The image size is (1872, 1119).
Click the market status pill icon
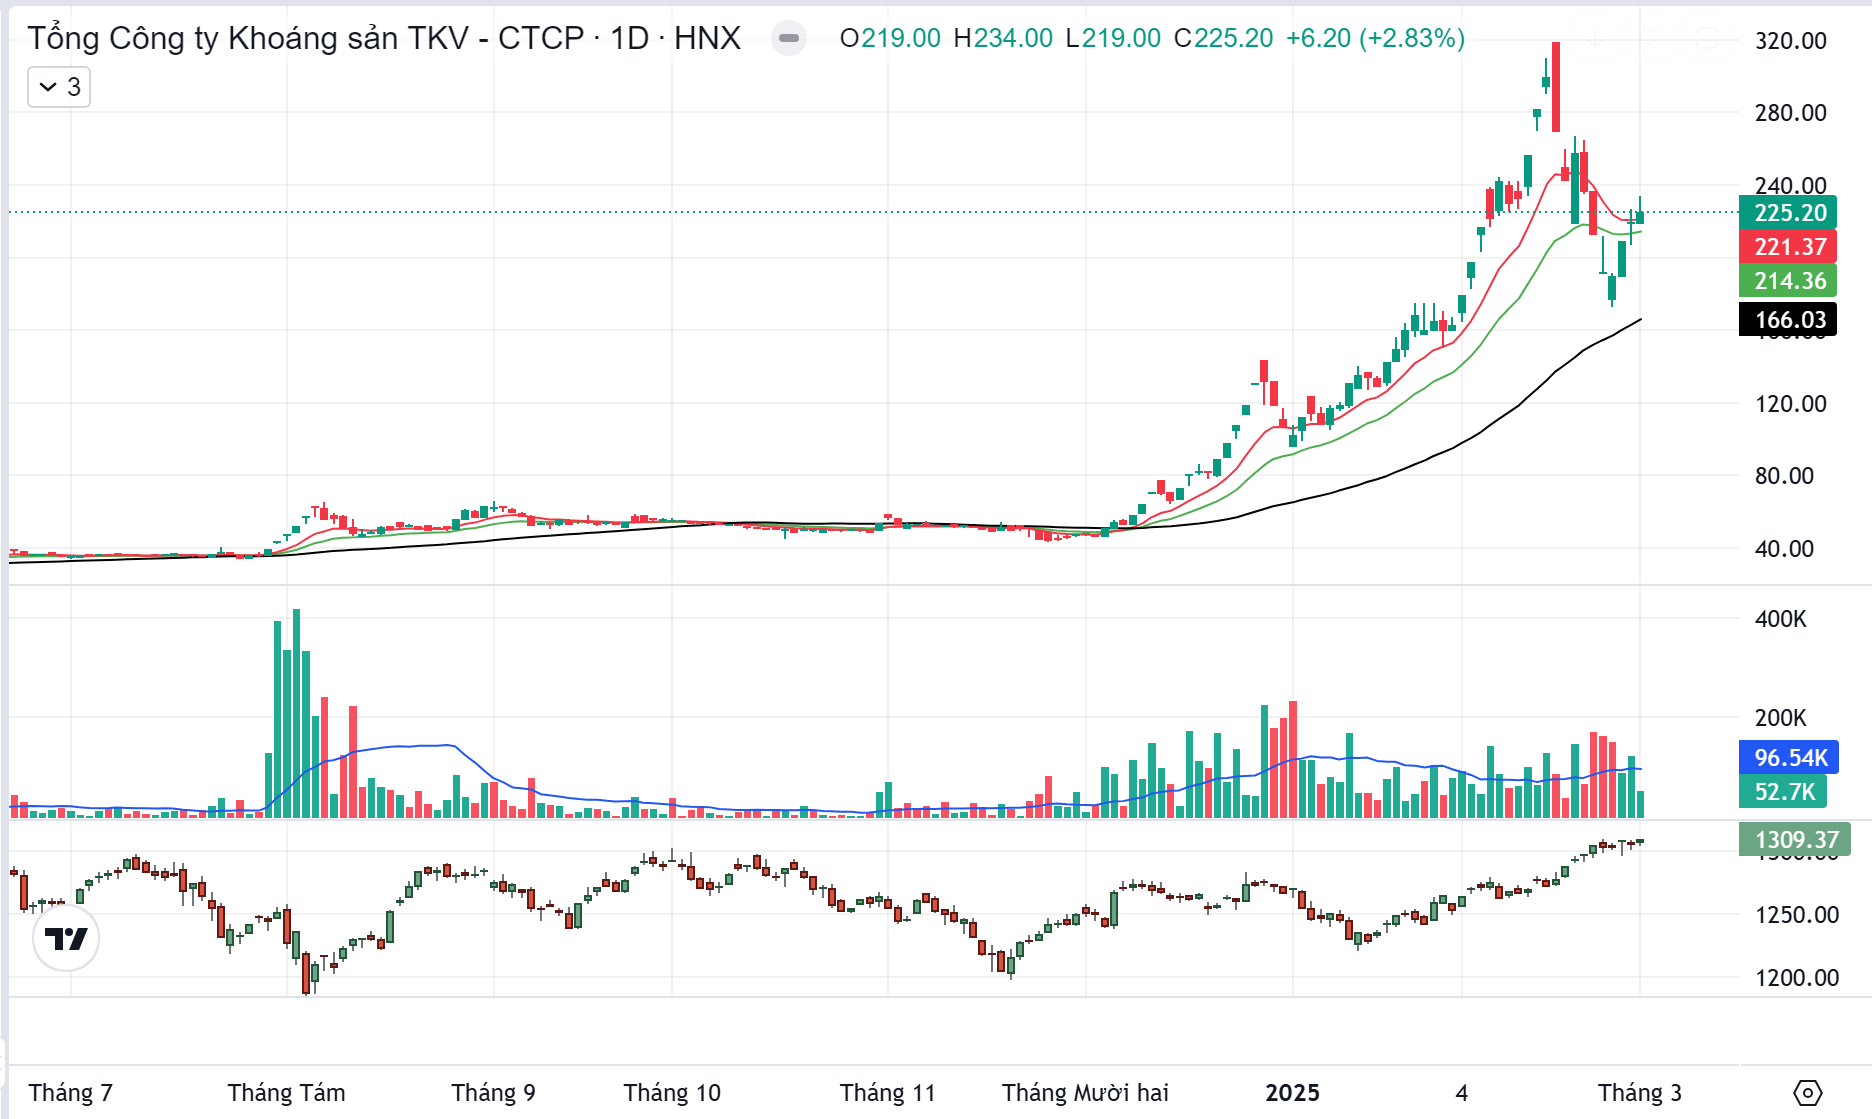(789, 39)
